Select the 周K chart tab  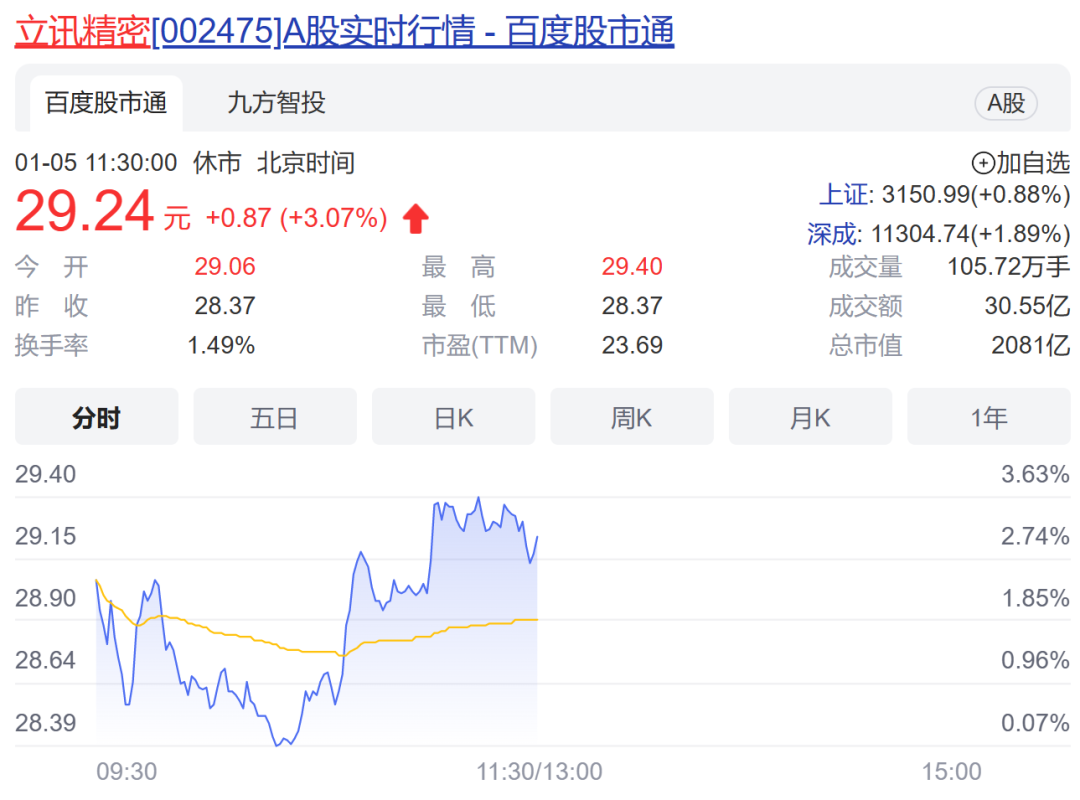click(x=632, y=417)
